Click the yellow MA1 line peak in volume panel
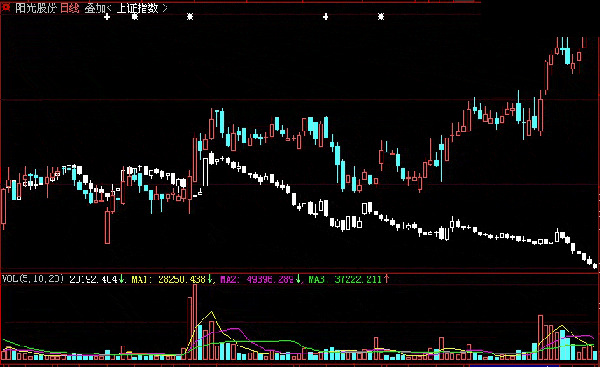Viewport: 600px width, 367px height. [x=211, y=312]
